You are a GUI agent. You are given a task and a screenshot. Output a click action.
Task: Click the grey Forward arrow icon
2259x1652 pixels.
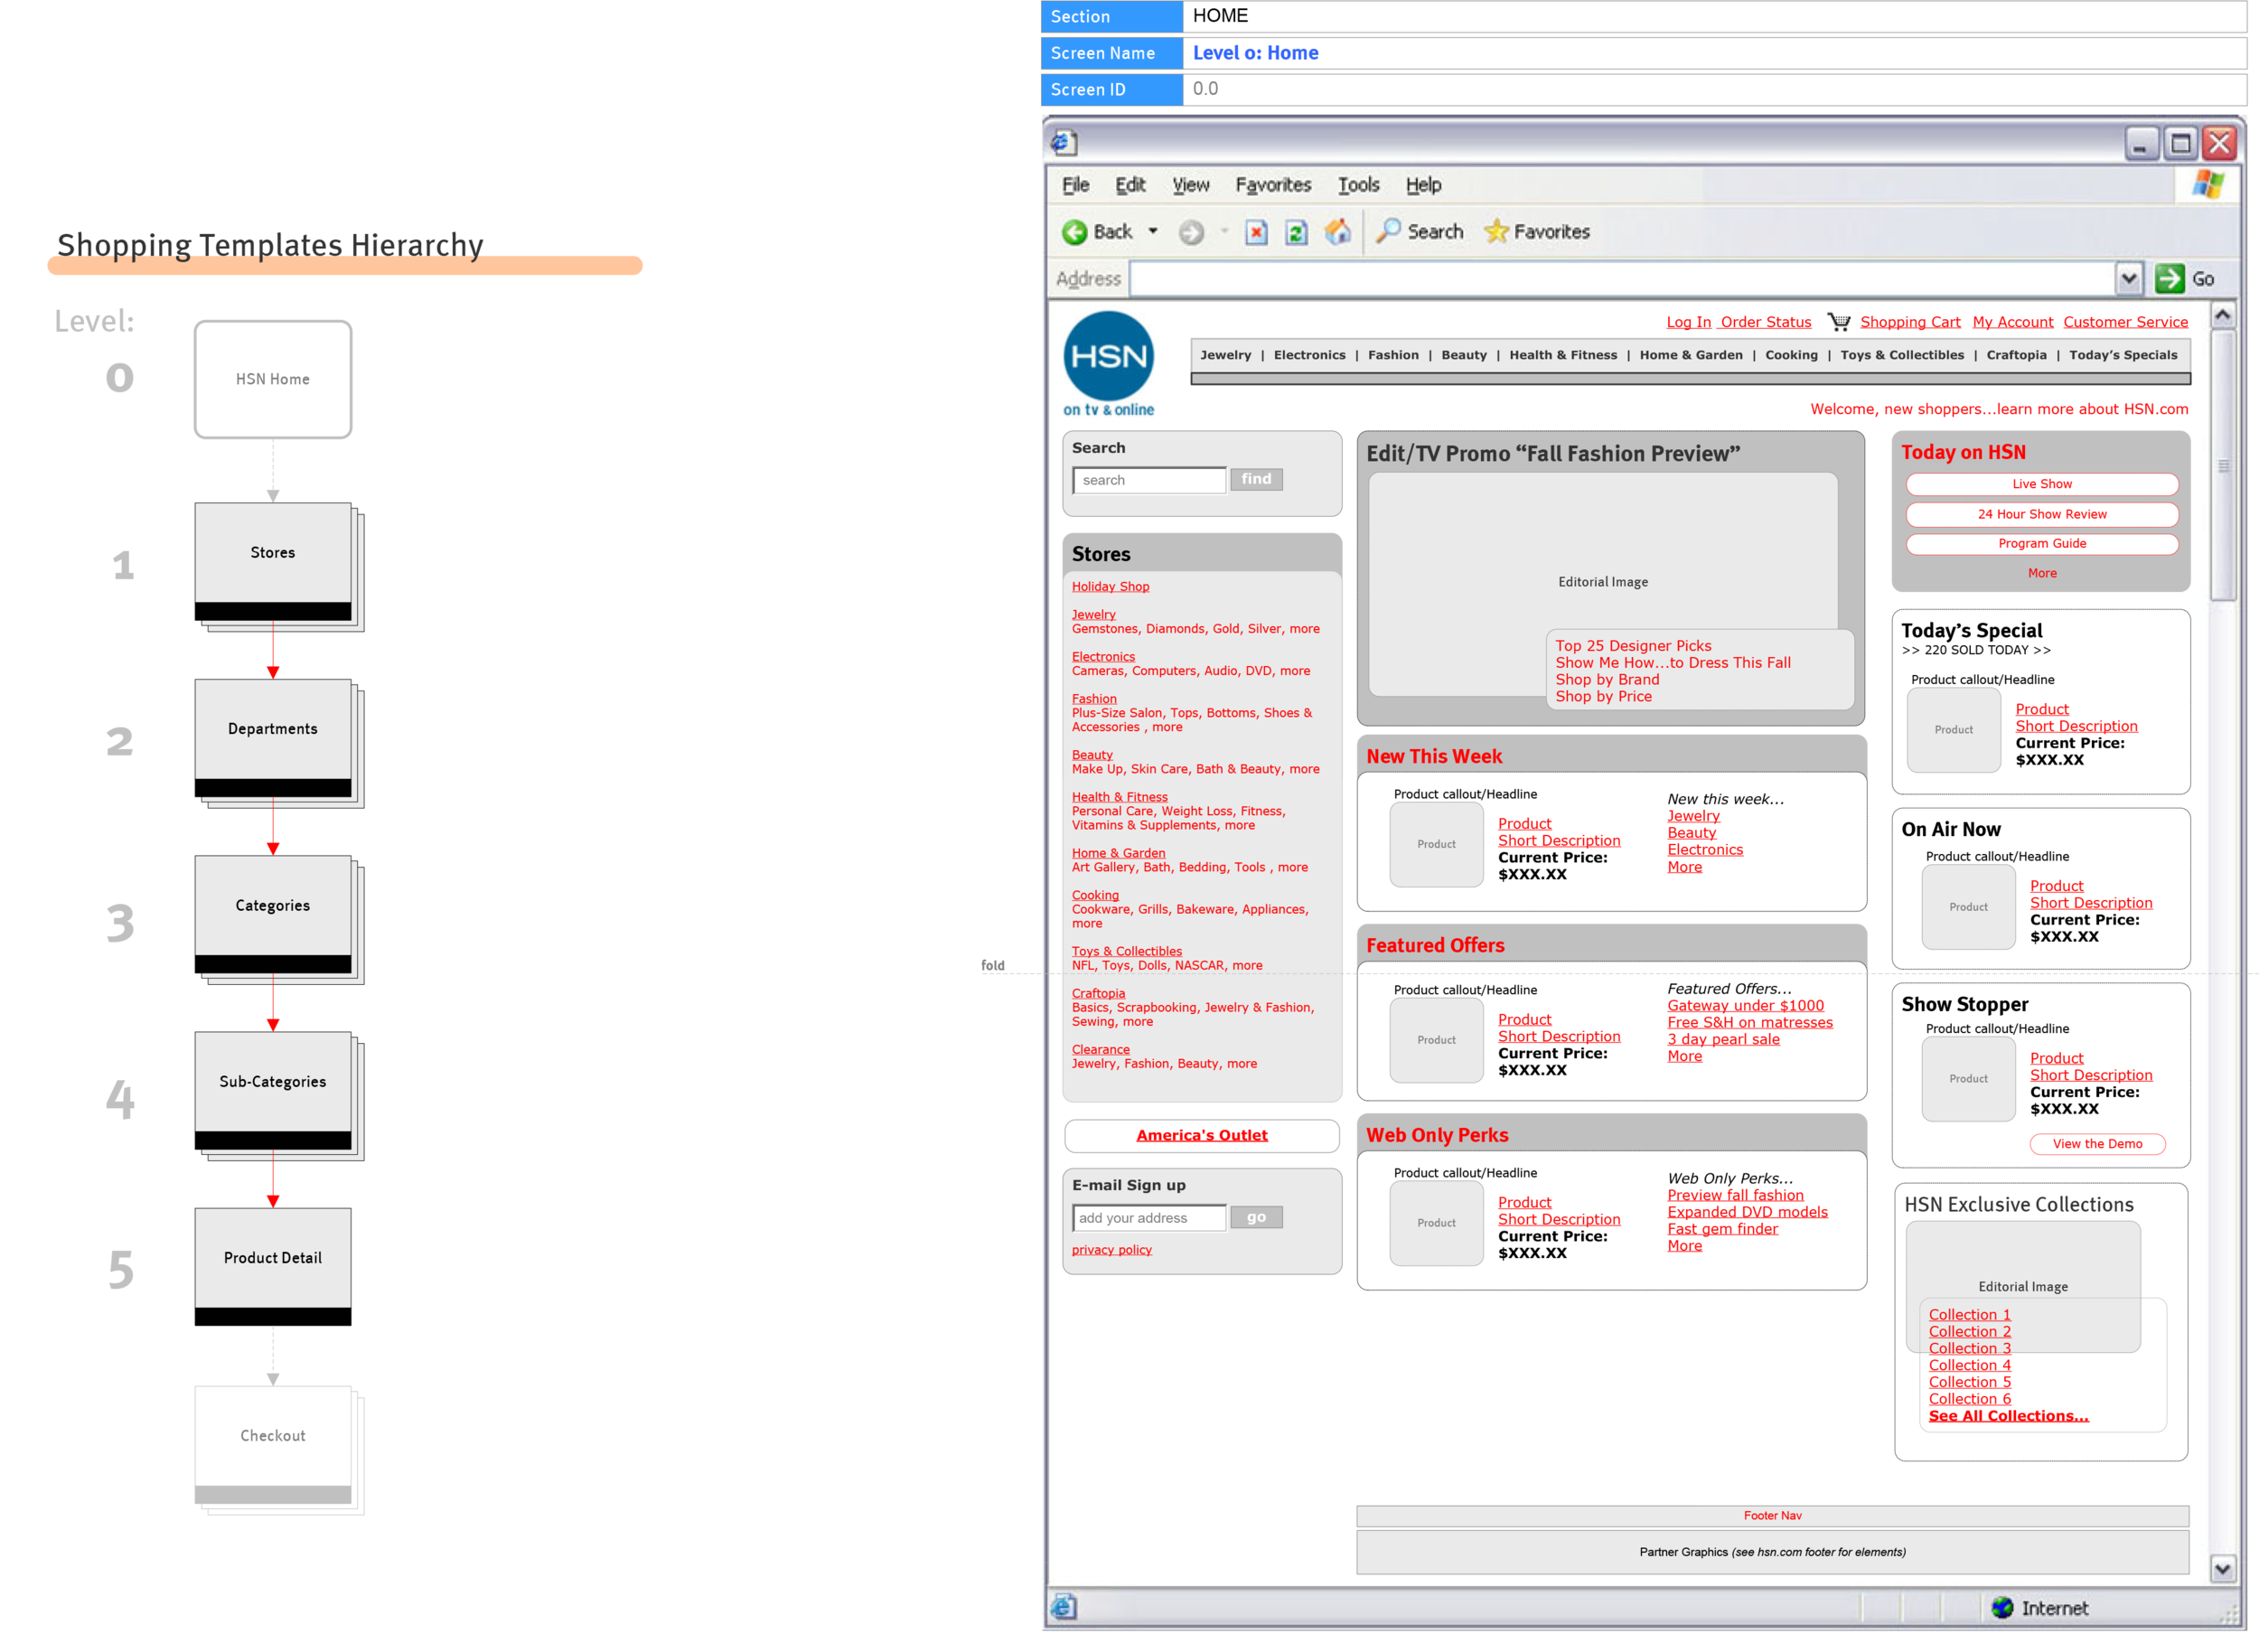pos(1190,232)
